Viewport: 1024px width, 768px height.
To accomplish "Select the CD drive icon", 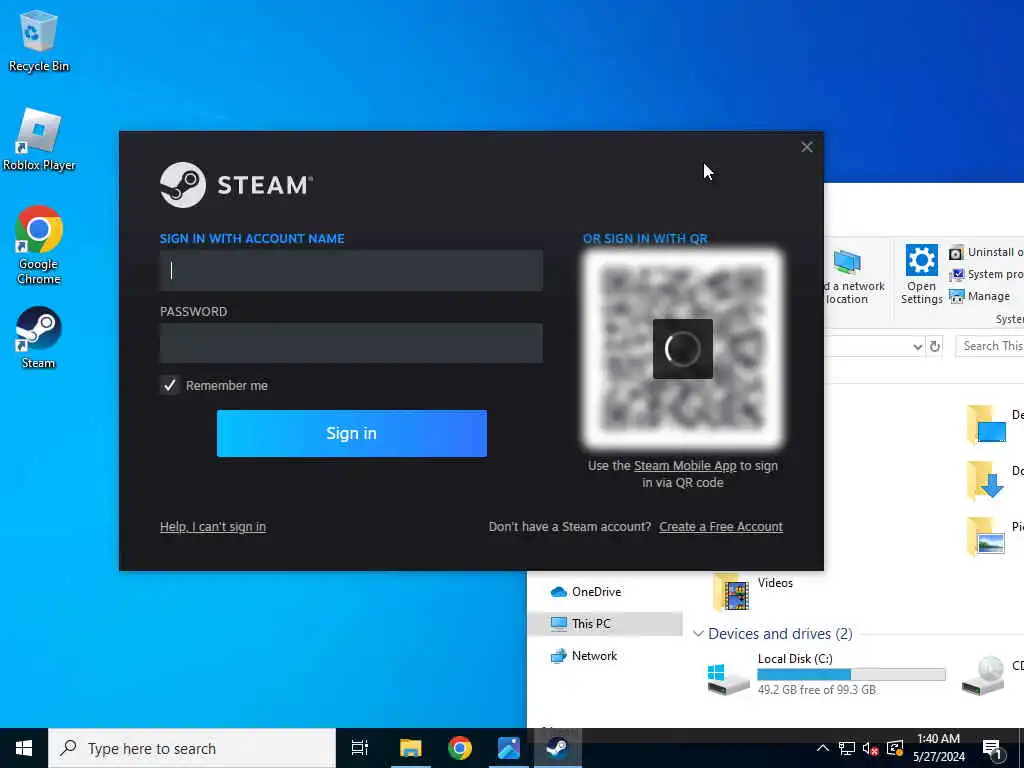I will pyautogui.click(x=984, y=676).
